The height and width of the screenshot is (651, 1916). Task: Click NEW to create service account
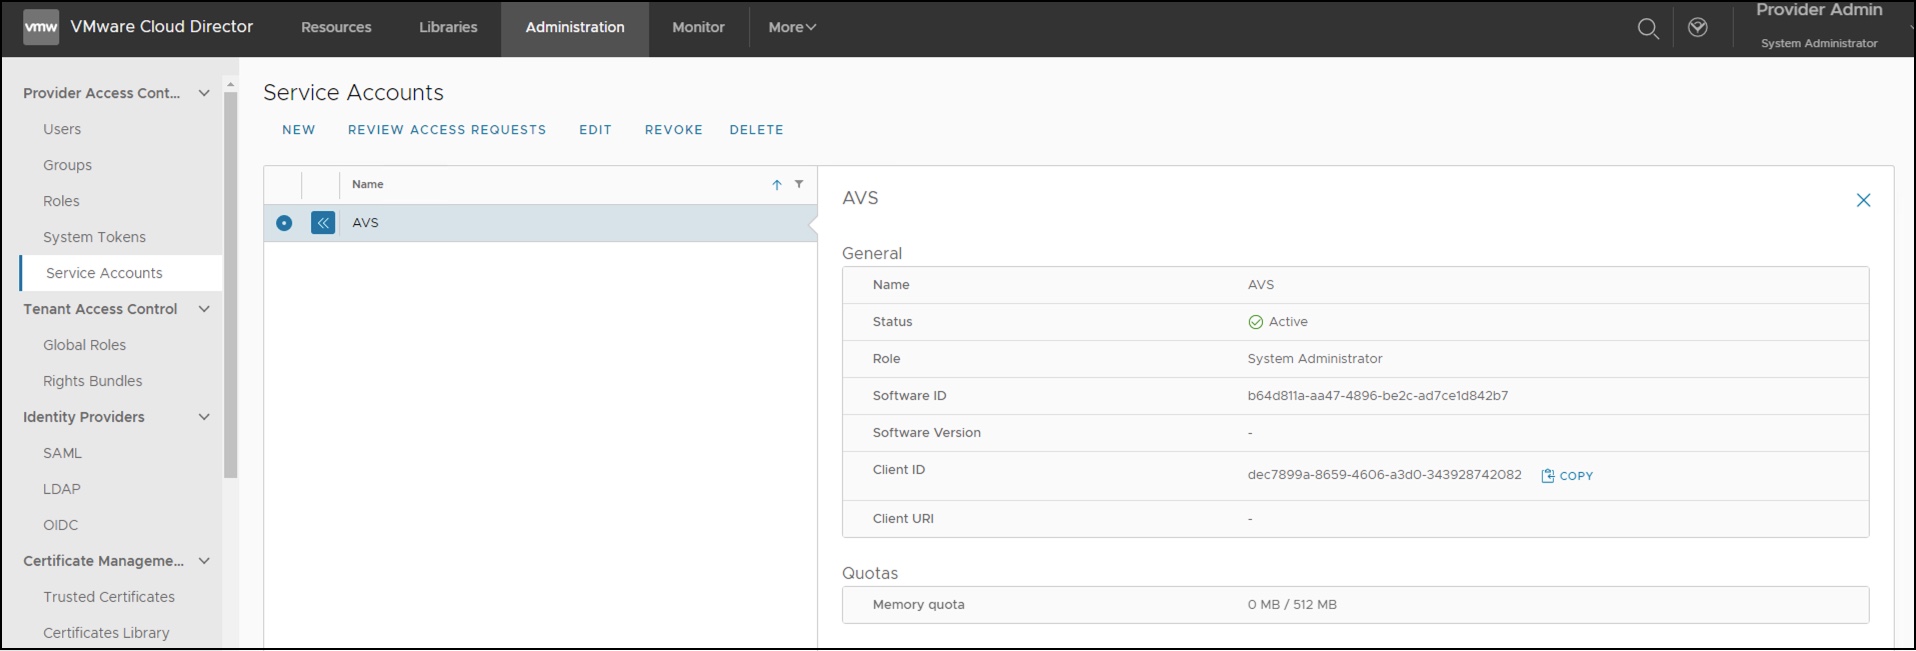(298, 130)
